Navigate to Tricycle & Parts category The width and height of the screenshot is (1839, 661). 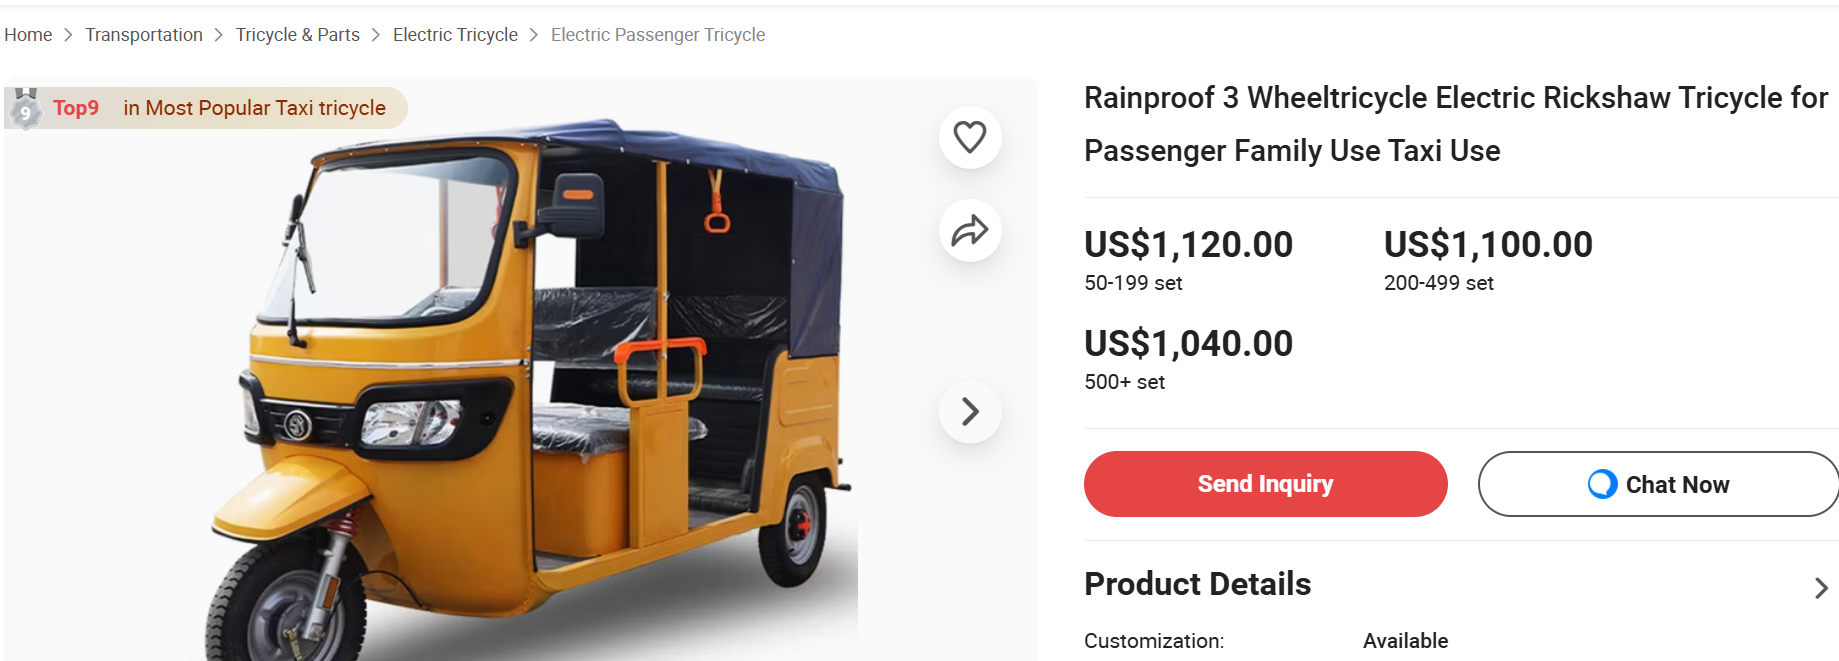pyautogui.click(x=297, y=35)
